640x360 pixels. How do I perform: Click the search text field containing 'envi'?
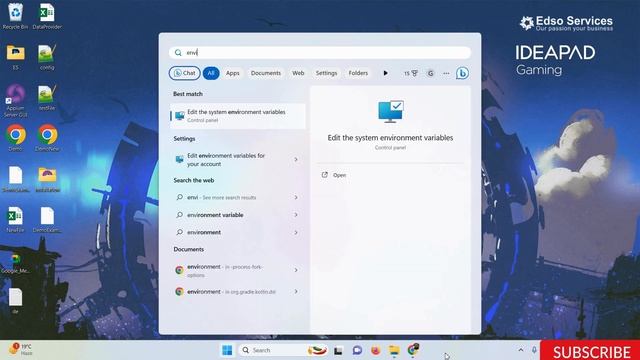click(x=320, y=53)
